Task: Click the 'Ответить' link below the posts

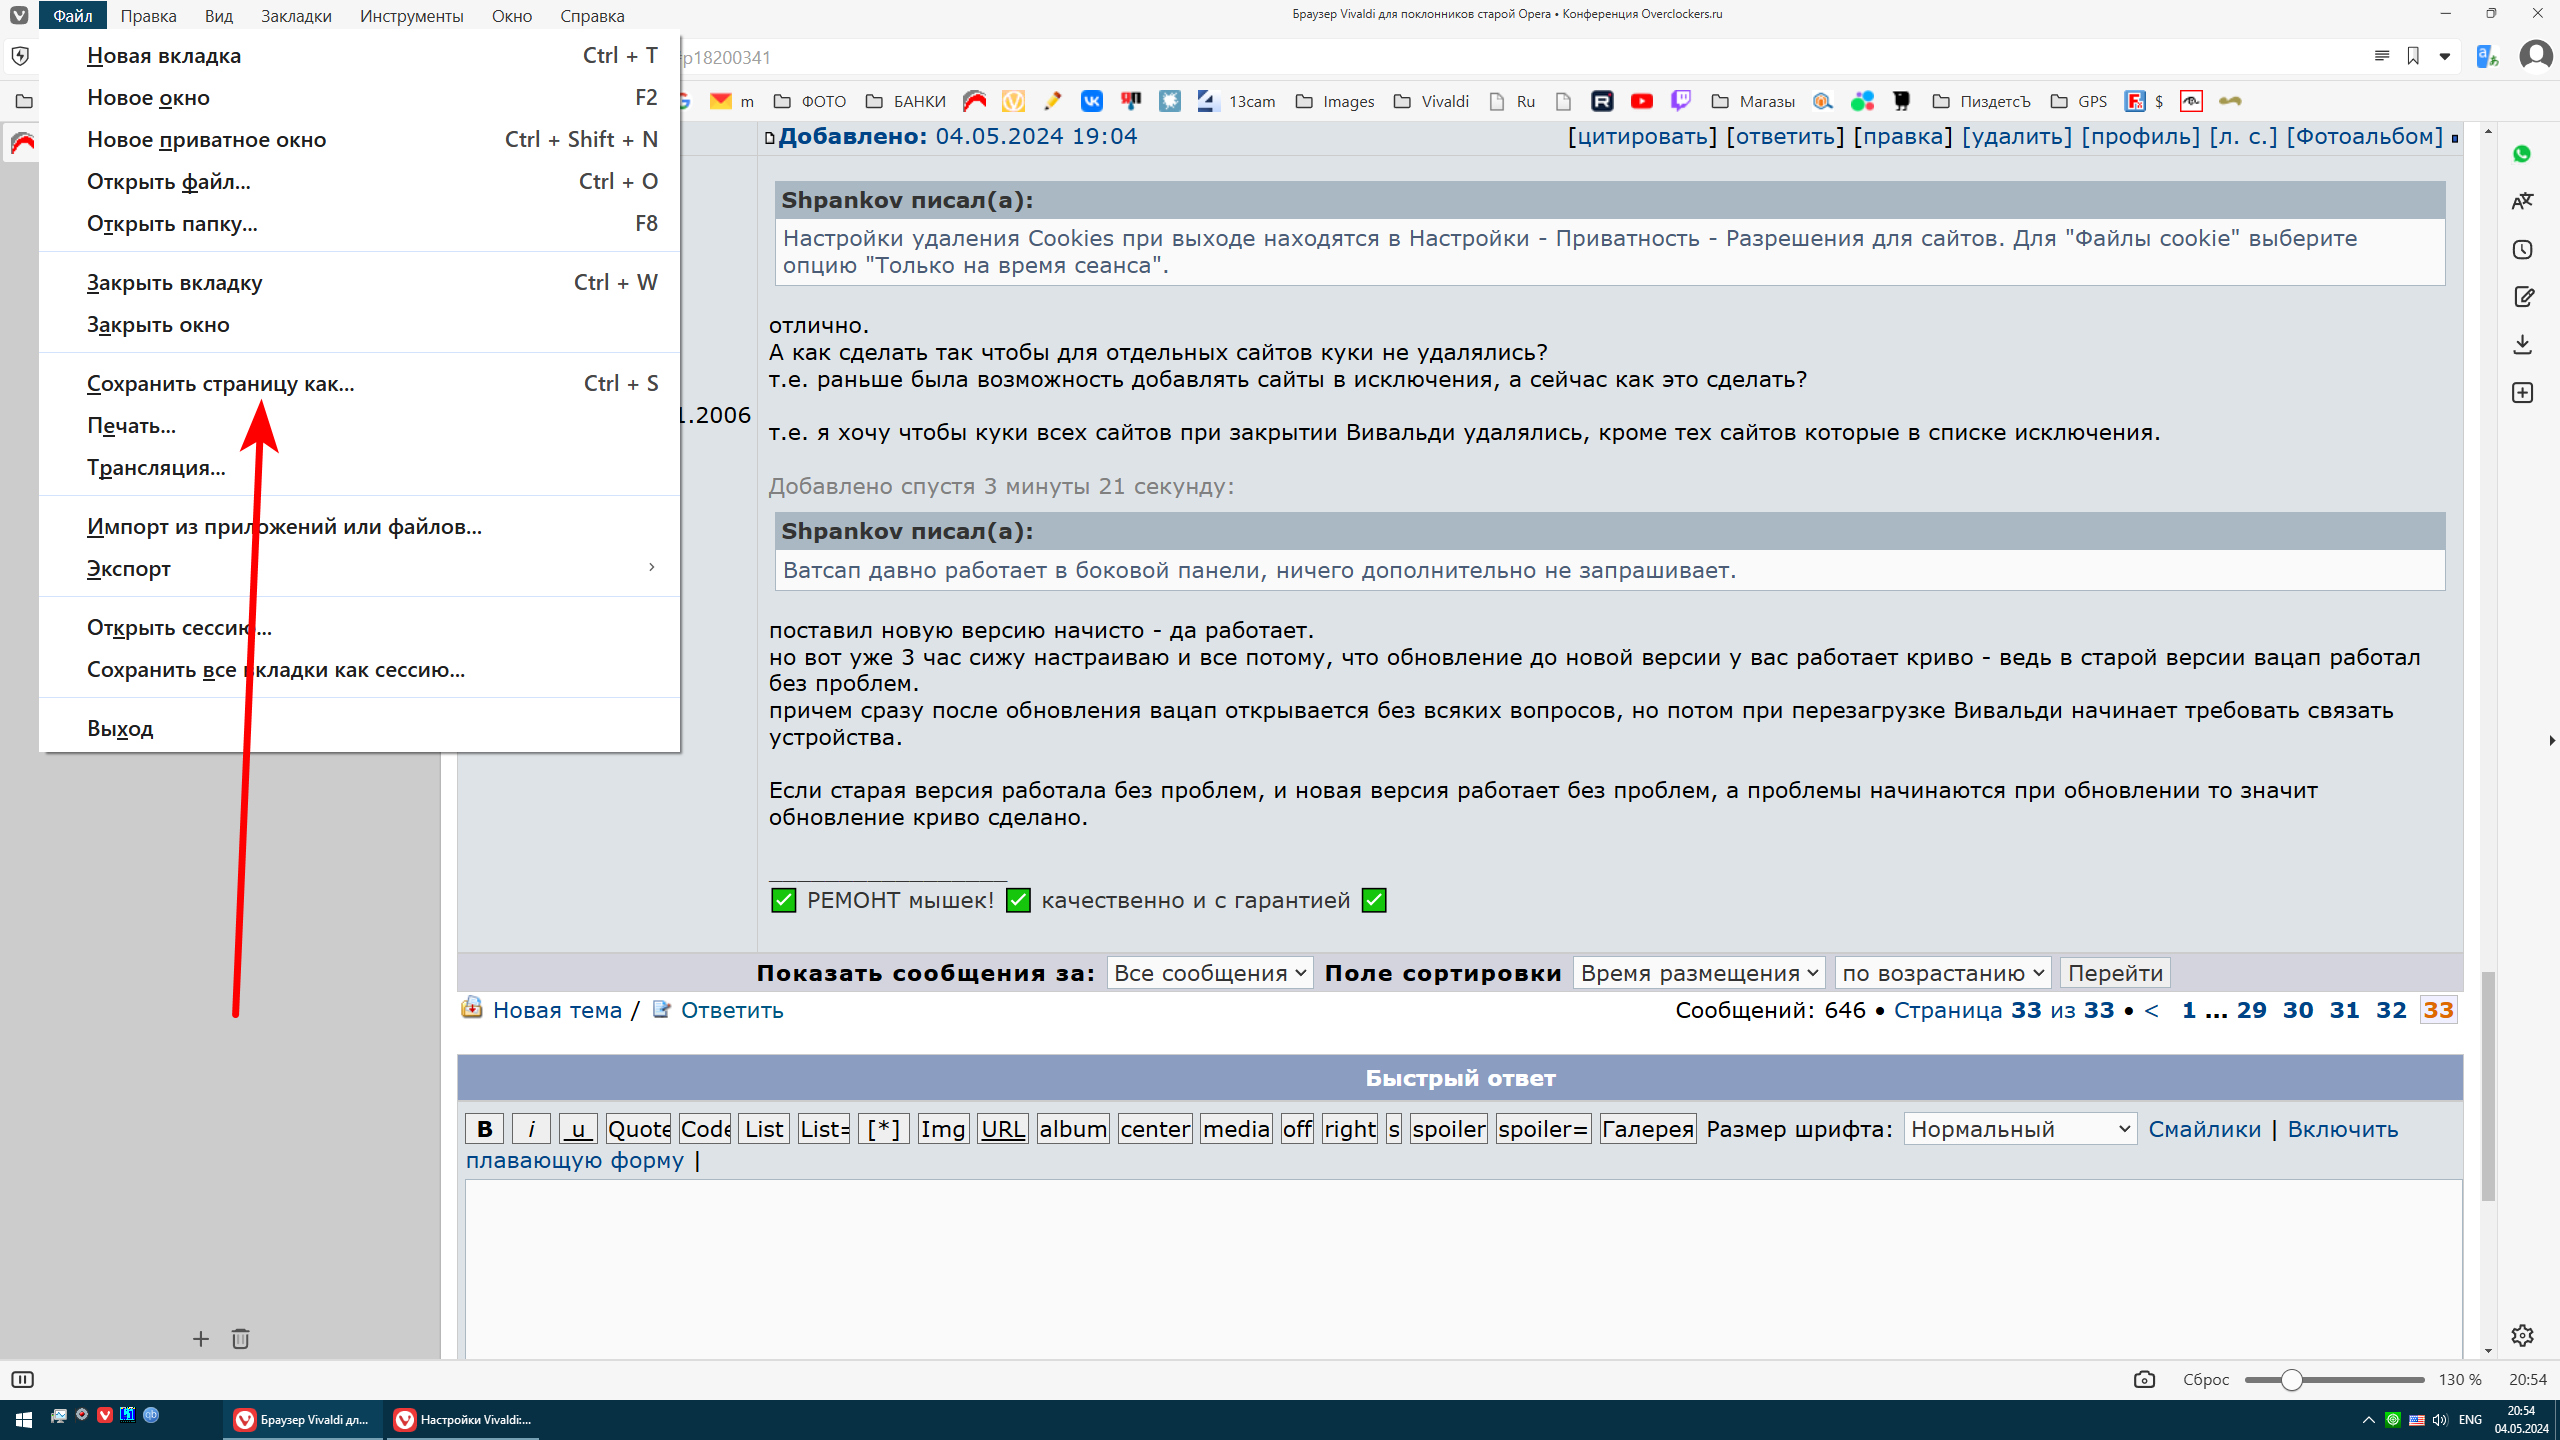Action: click(731, 1010)
